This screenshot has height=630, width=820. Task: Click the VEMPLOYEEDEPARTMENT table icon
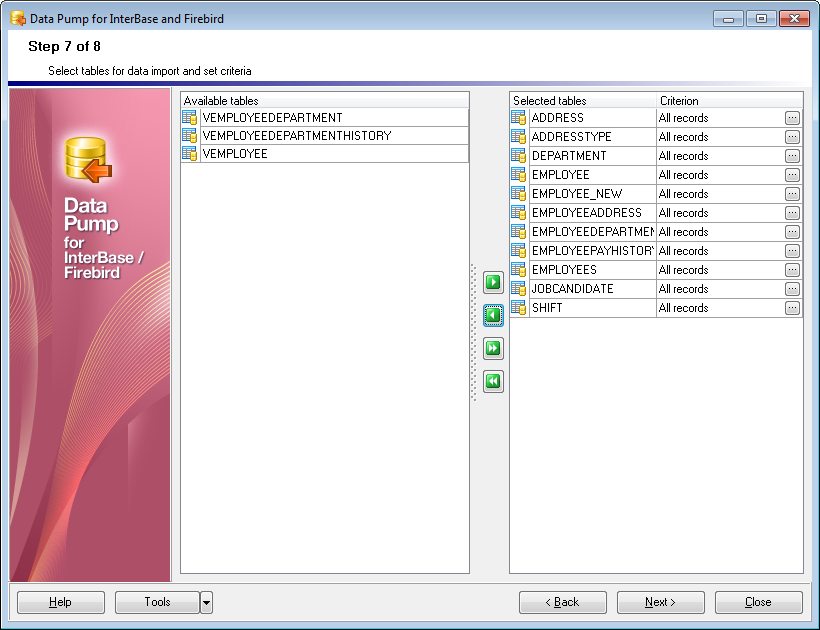(x=190, y=117)
